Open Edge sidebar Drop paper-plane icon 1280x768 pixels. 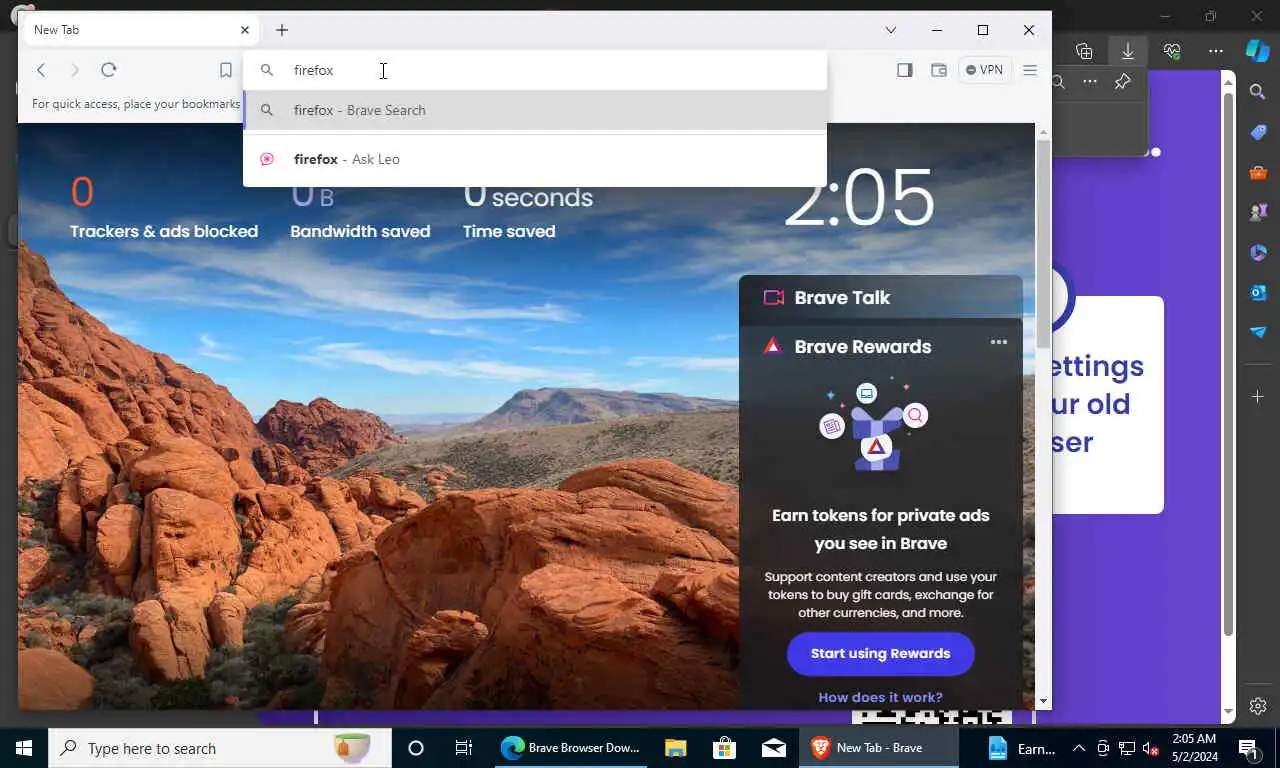pos(1258,332)
